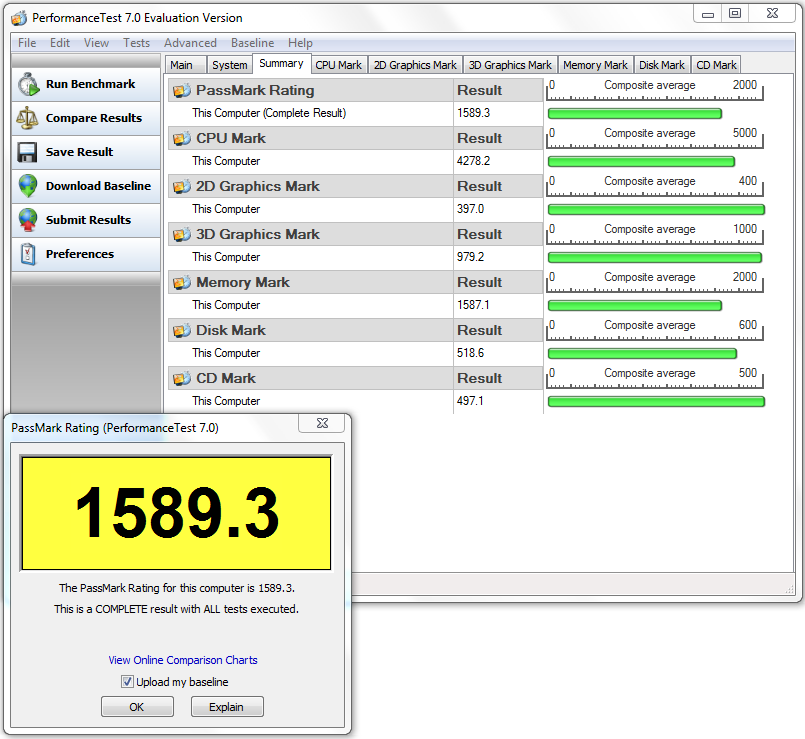Screen dimensions: 805x739
Task: Open the Tests menu
Action: 137,43
